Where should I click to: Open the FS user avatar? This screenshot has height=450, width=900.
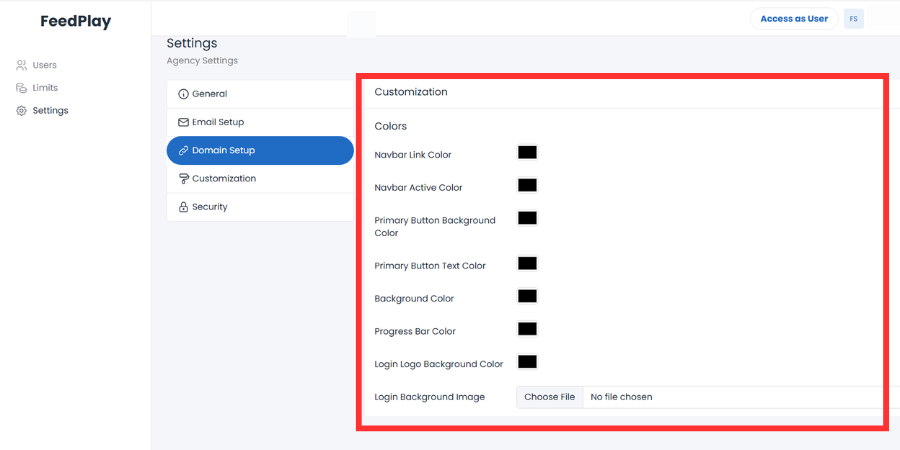854,19
